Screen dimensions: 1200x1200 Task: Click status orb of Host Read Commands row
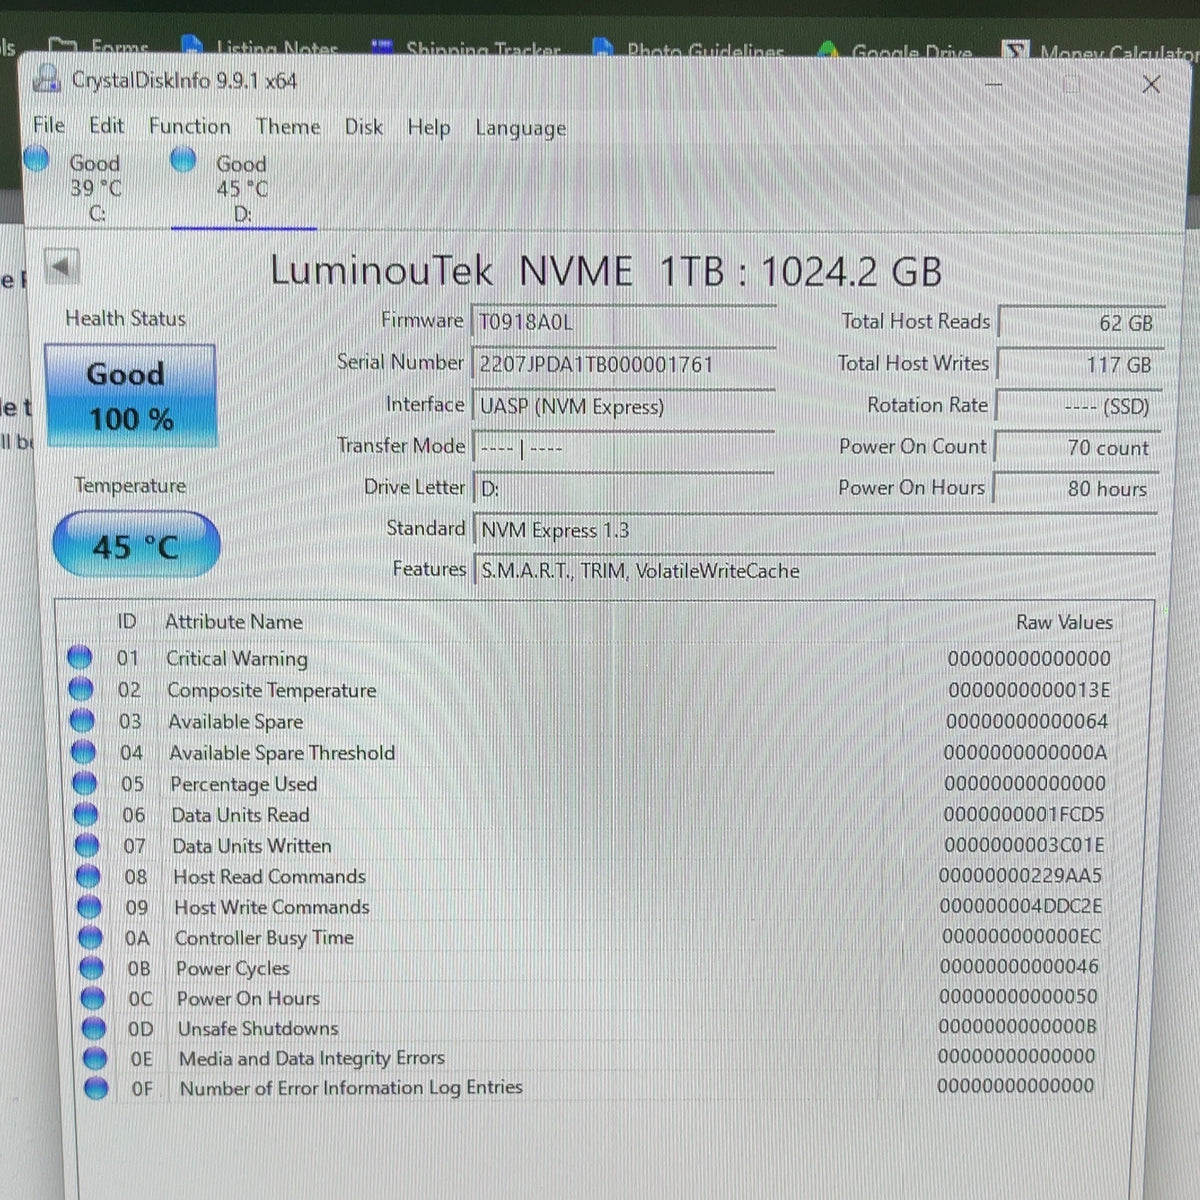tap(88, 876)
